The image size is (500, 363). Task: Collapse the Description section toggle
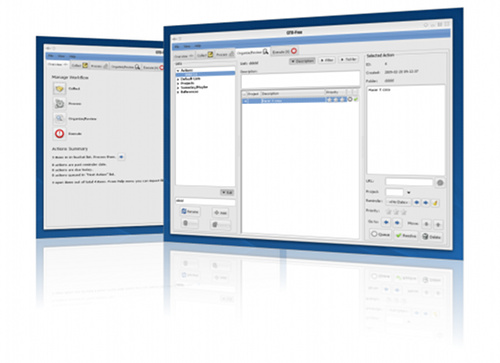point(302,61)
